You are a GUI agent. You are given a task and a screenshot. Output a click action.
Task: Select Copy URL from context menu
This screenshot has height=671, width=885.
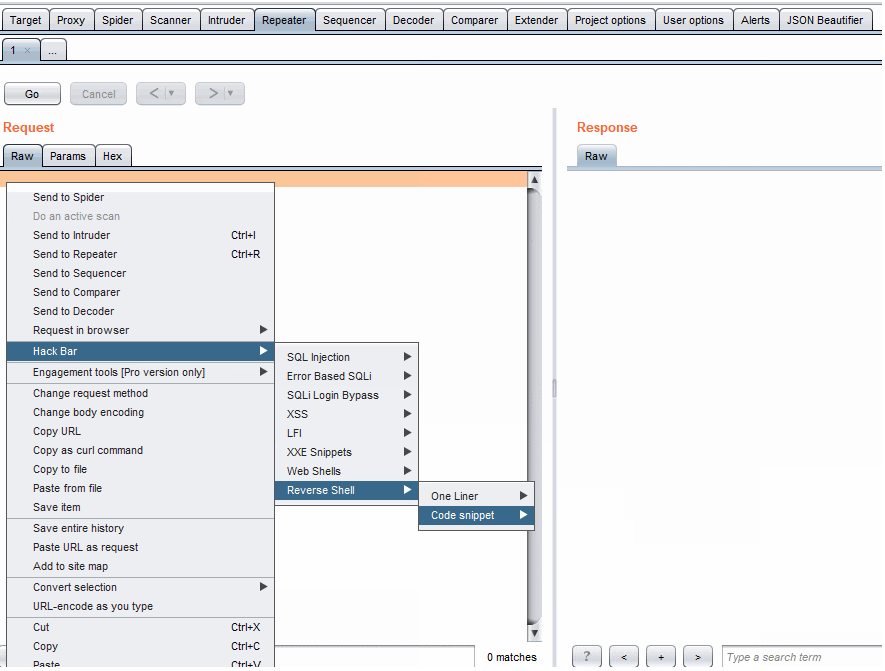(141, 432)
